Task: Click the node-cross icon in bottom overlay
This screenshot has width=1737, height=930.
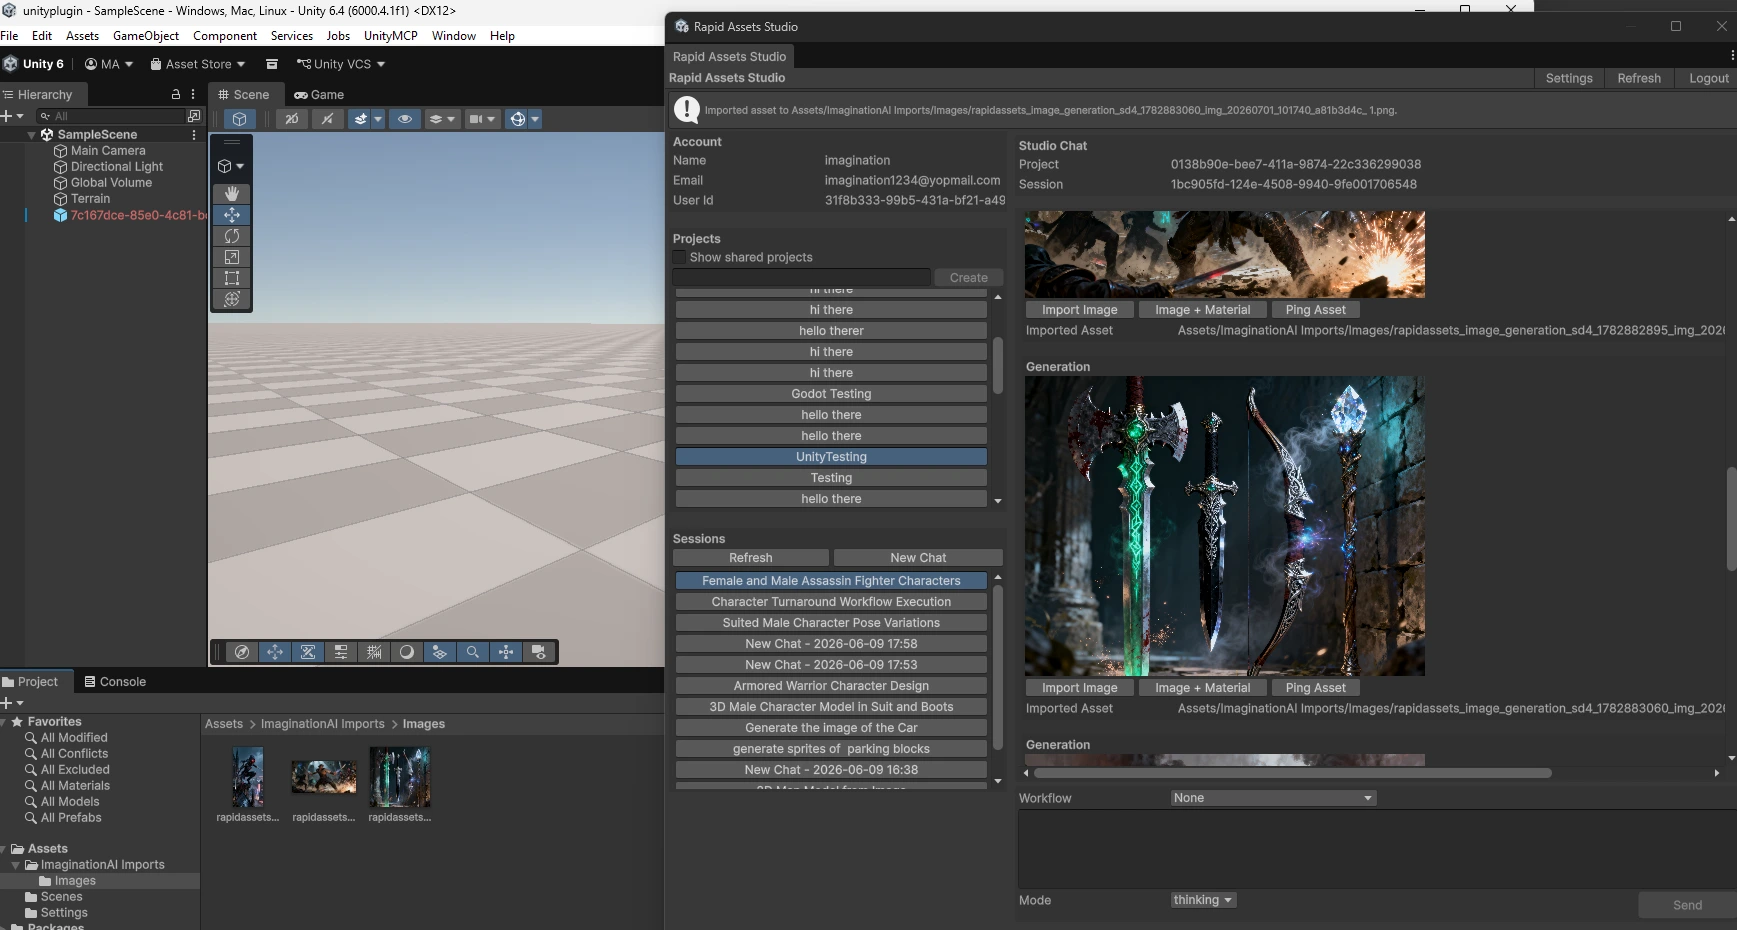Action: [x=506, y=652]
